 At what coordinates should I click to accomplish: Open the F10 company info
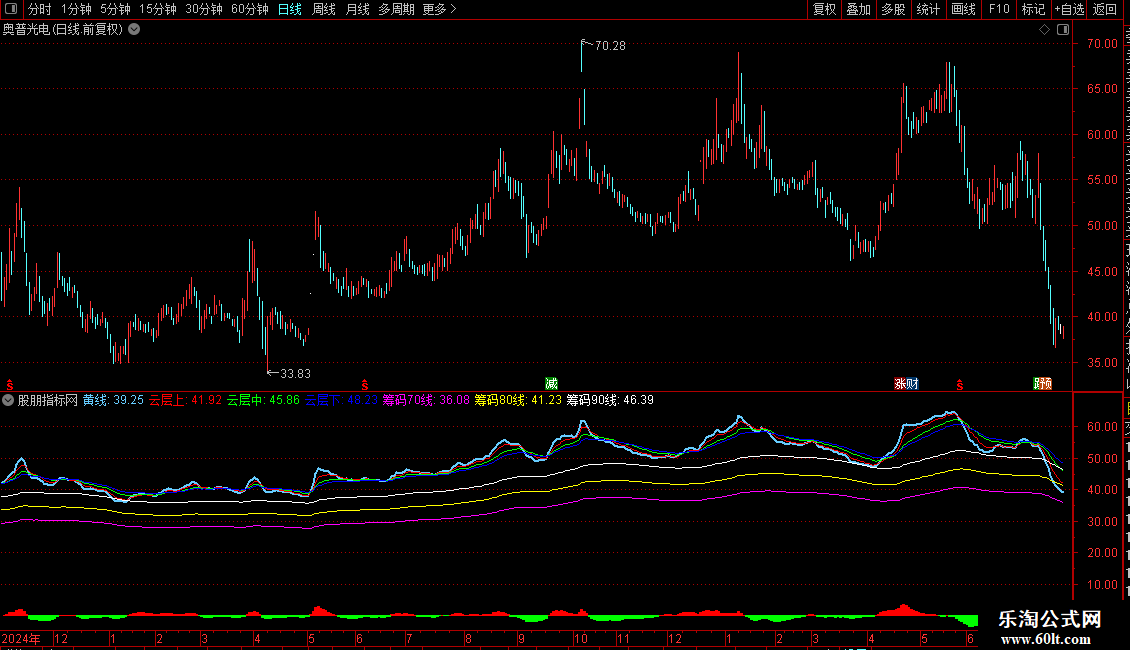pyautogui.click(x=999, y=9)
